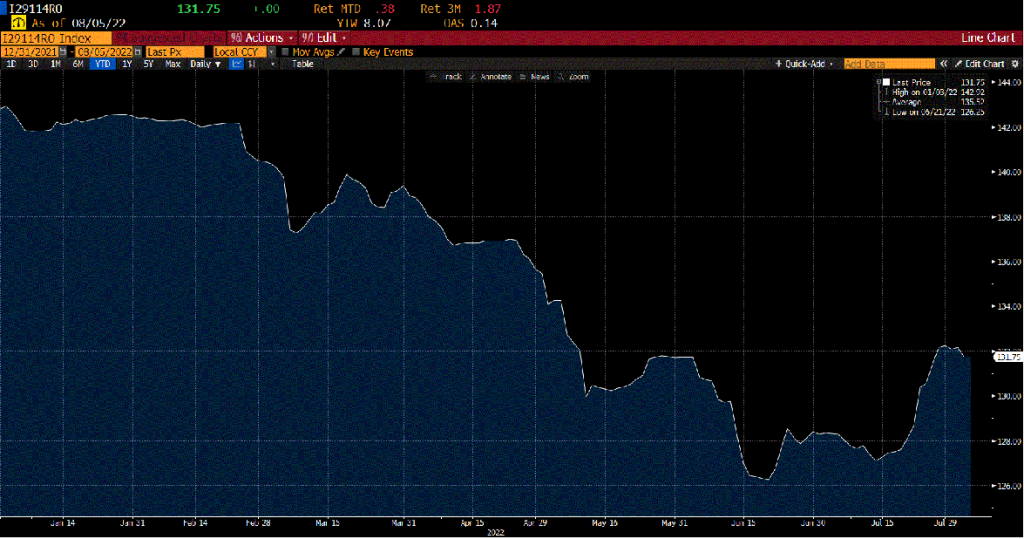Open the Actions menu
This screenshot has width=1024, height=539.
pos(262,37)
